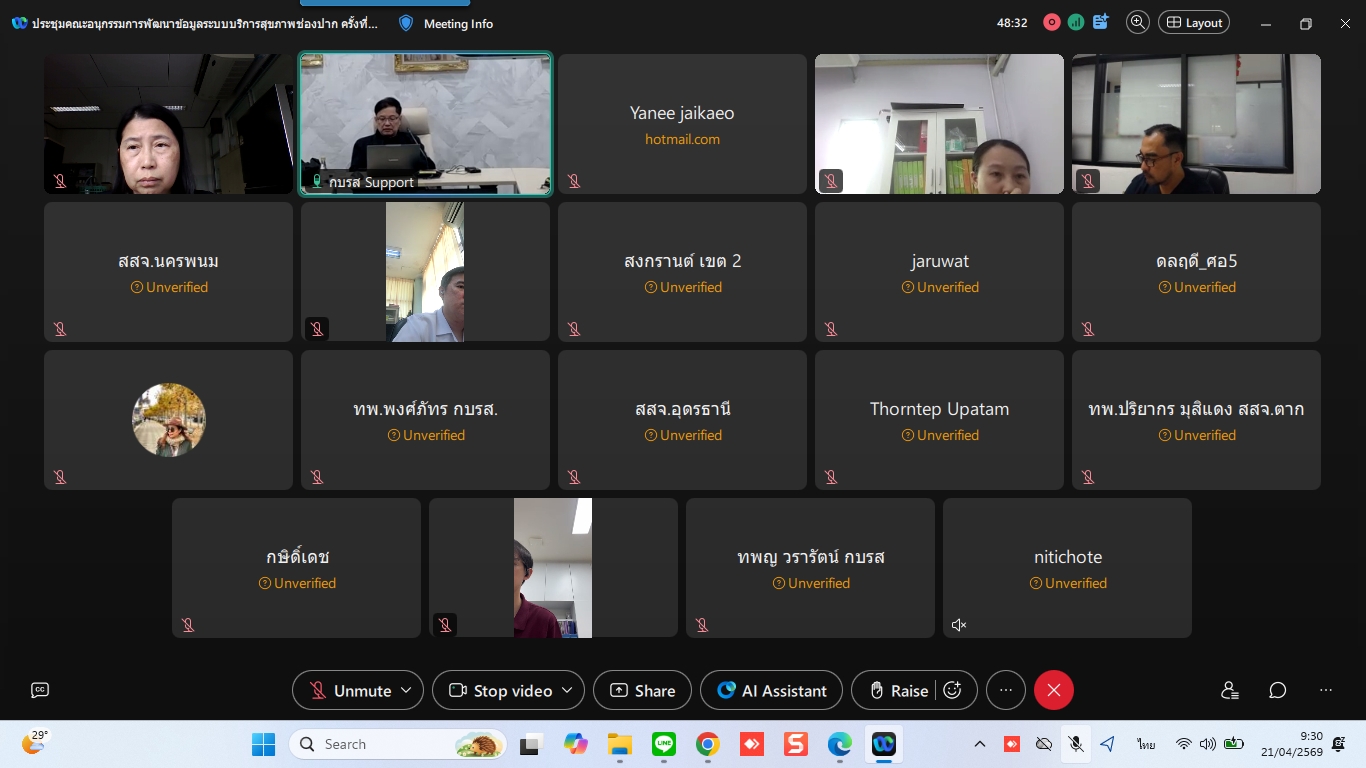Viewport: 1366px width, 768px height.
Task: Open the panel options ellipsis at bottom right
Action: tap(1326, 690)
